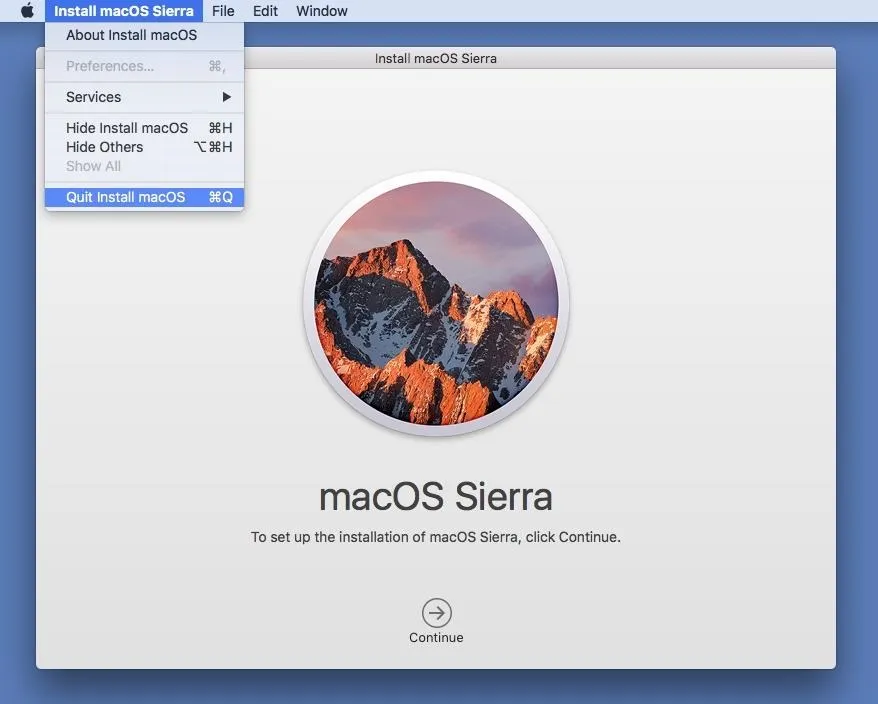This screenshot has height=704, width=878.
Task: Open the File menu
Action: [x=223, y=11]
